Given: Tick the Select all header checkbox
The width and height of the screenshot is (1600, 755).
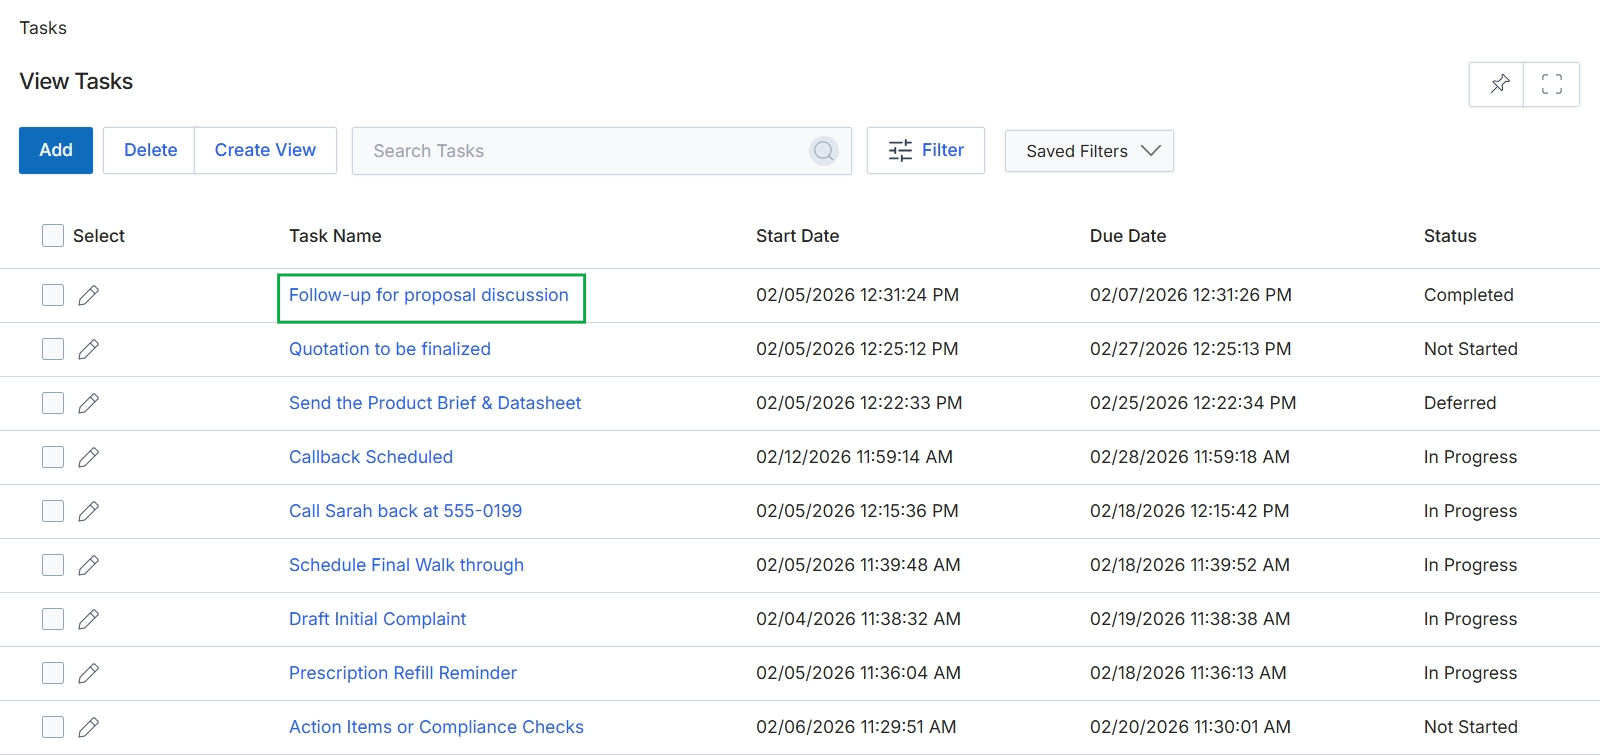Looking at the screenshot, I should pyautogui.click(x=53, y=236).
